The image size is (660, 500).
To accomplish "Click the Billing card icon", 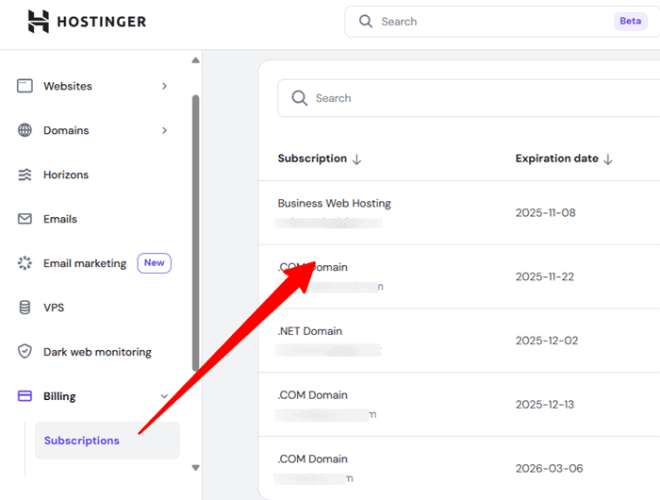I will (25, 396).
